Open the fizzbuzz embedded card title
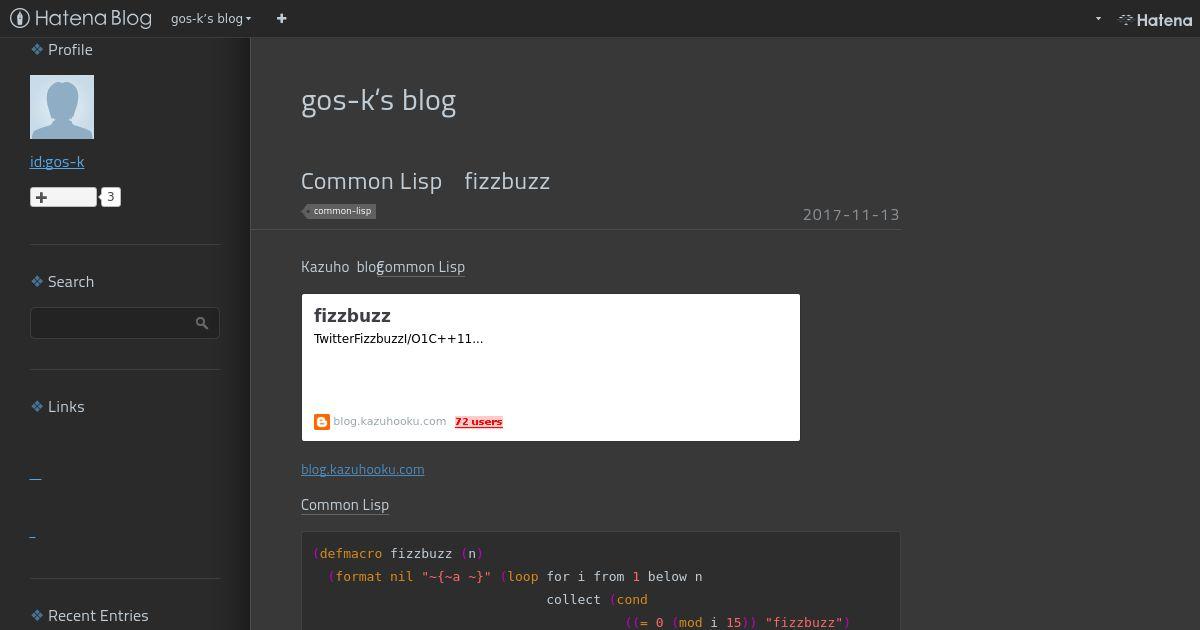 click(352, 316)
